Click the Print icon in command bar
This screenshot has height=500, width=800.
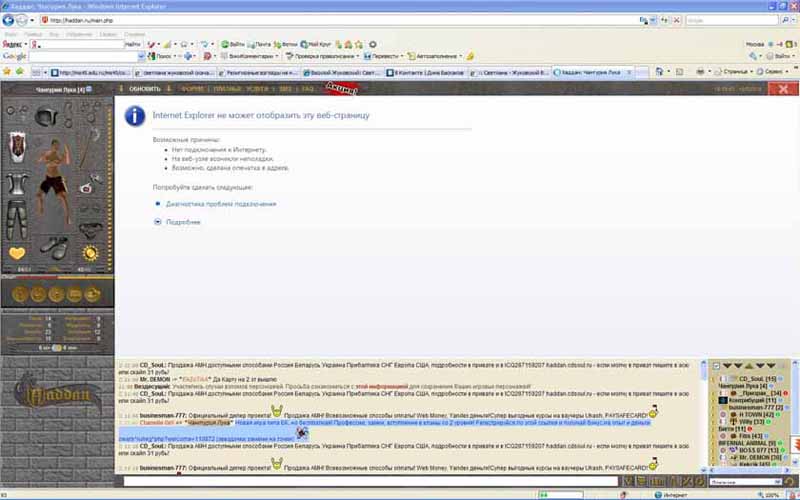coord(701,72)
